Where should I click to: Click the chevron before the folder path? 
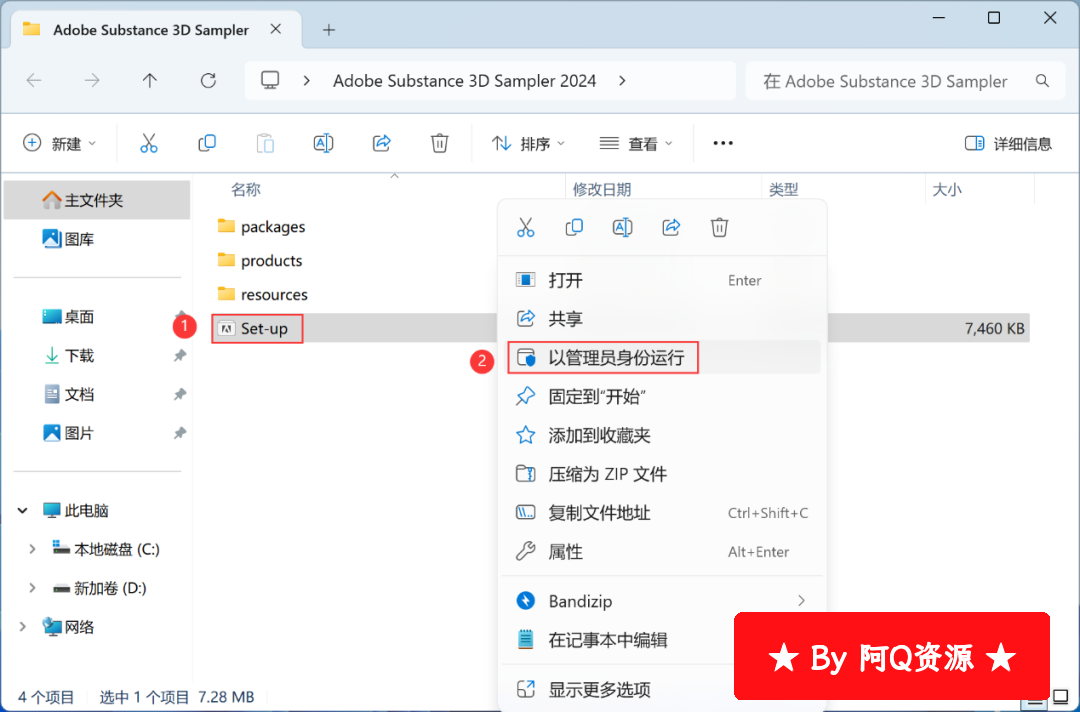pos(307,81)
